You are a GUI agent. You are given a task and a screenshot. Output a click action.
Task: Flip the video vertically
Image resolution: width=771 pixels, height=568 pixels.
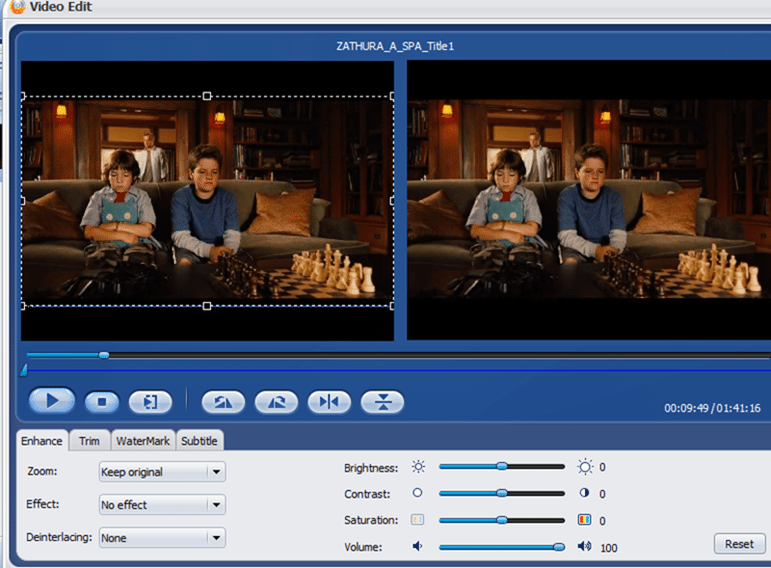[382, 402]
